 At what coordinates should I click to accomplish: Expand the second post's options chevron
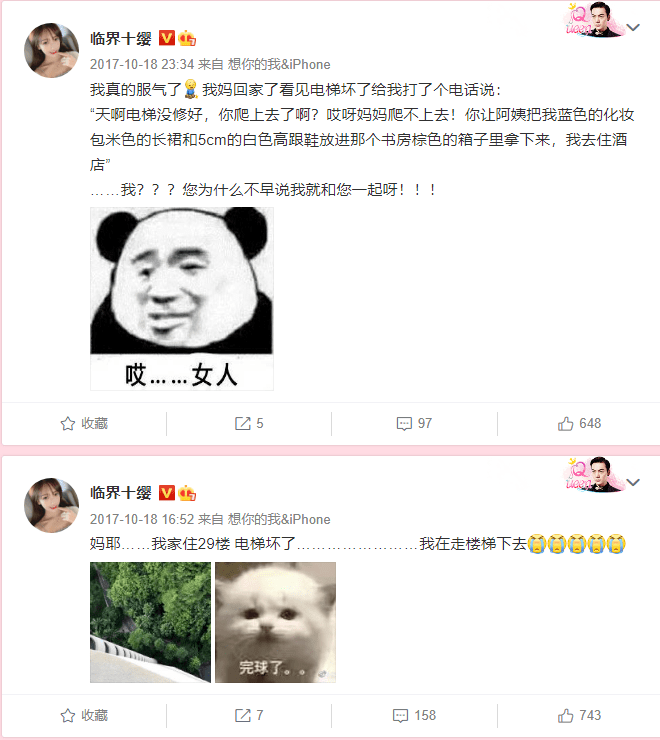pos(633,482)
